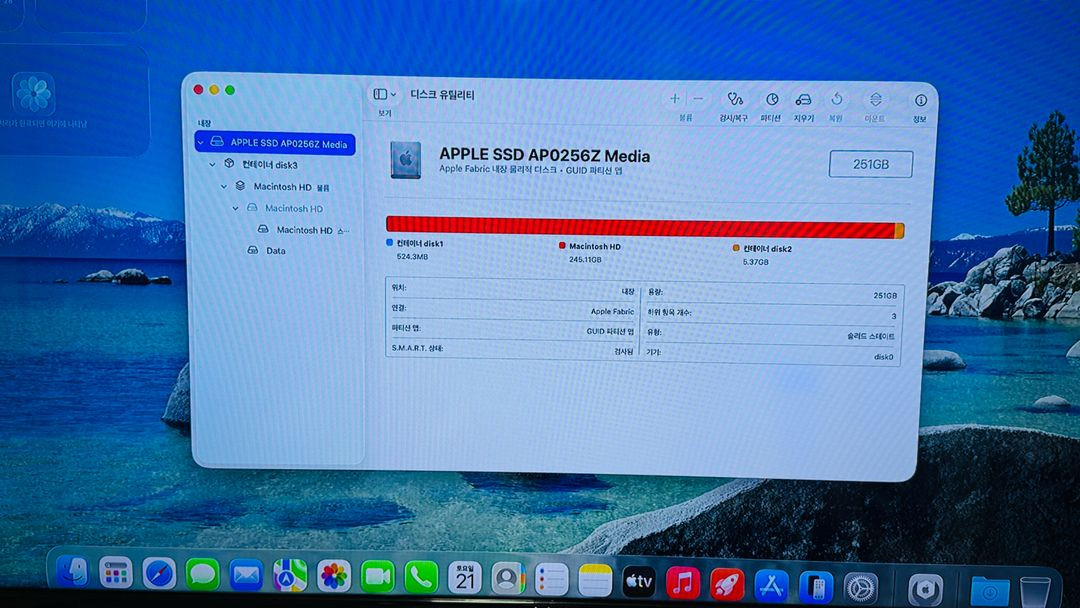Open the 파티션 partition tool
Screen dimensions: 1080x608
pyautogui.click(x=770, y=100)
